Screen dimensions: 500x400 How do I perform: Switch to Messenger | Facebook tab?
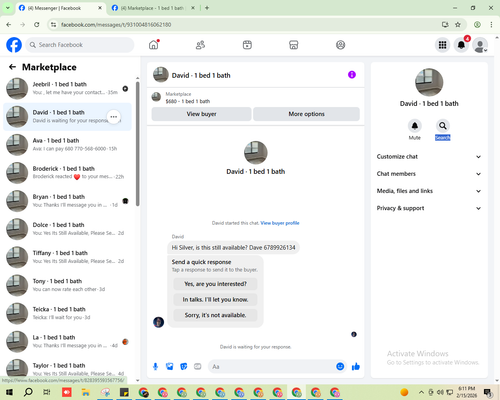60,8
